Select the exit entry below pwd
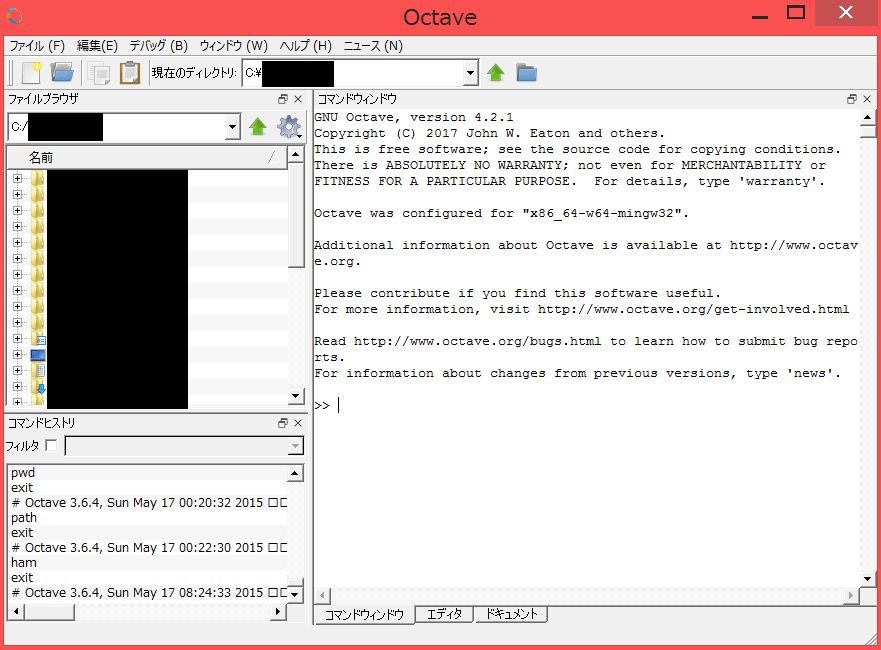 148,488
